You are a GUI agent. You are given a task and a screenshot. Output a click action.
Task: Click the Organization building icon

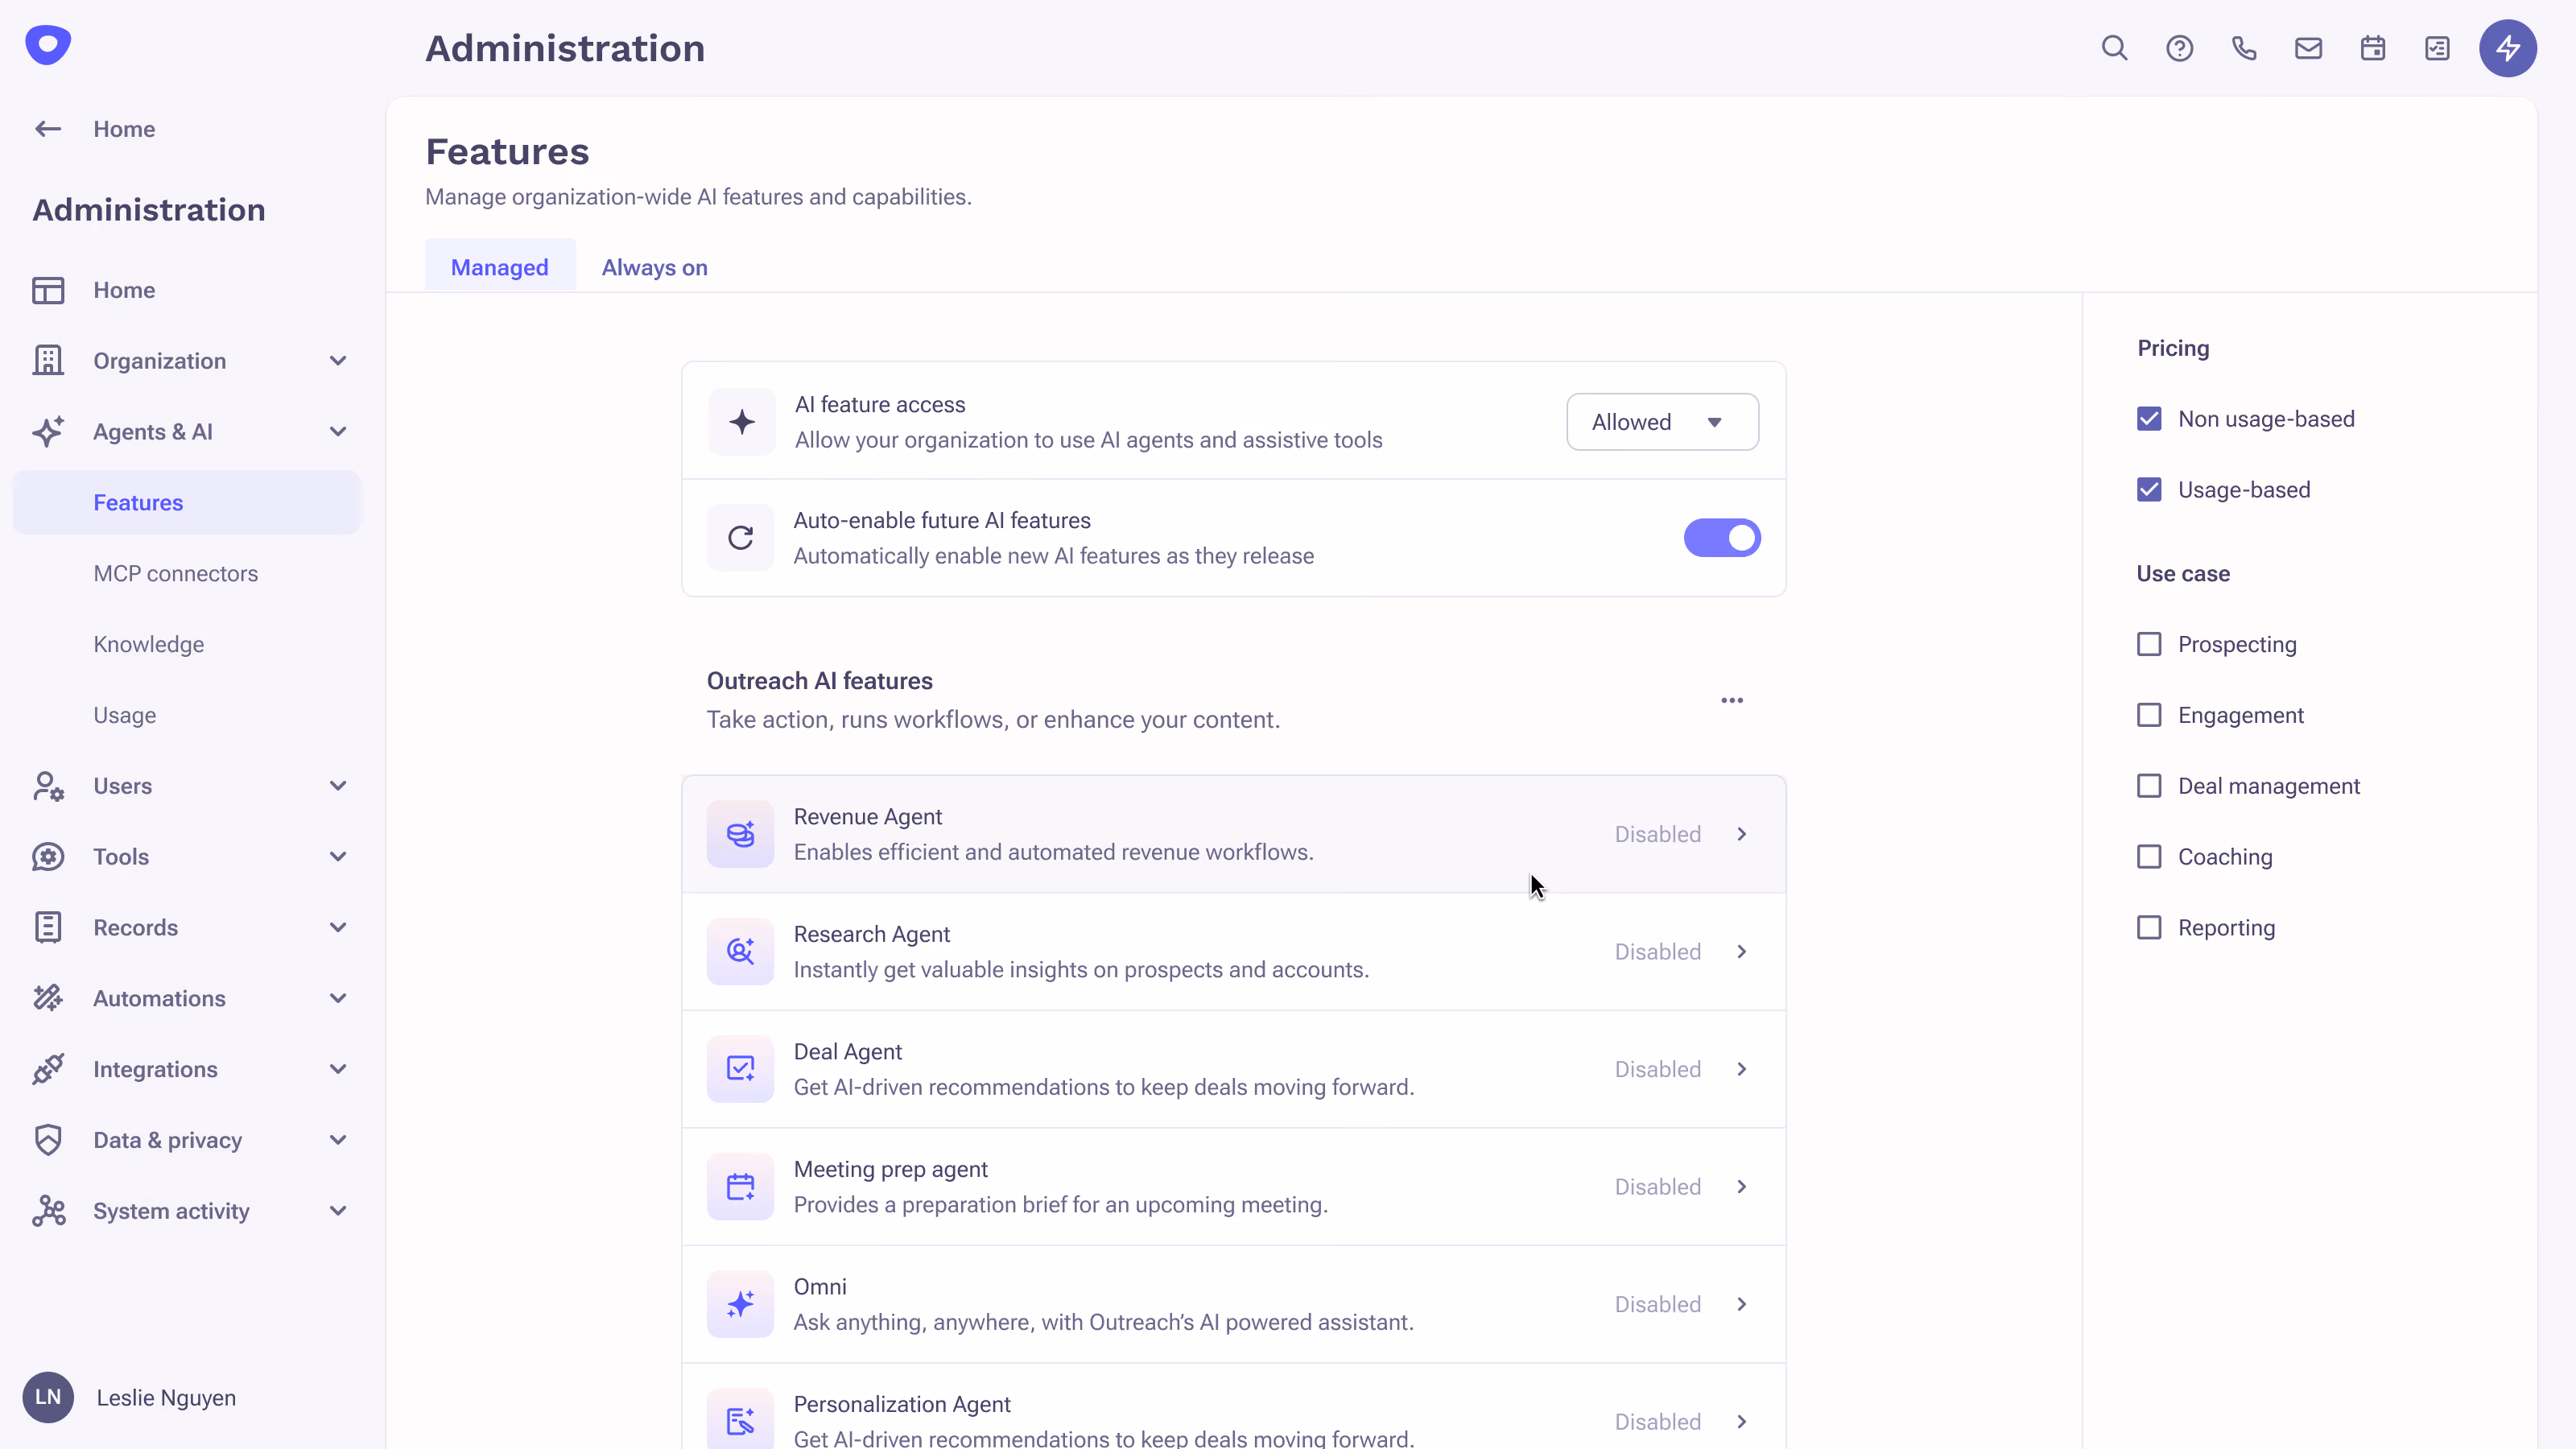[x=48, y=361]
